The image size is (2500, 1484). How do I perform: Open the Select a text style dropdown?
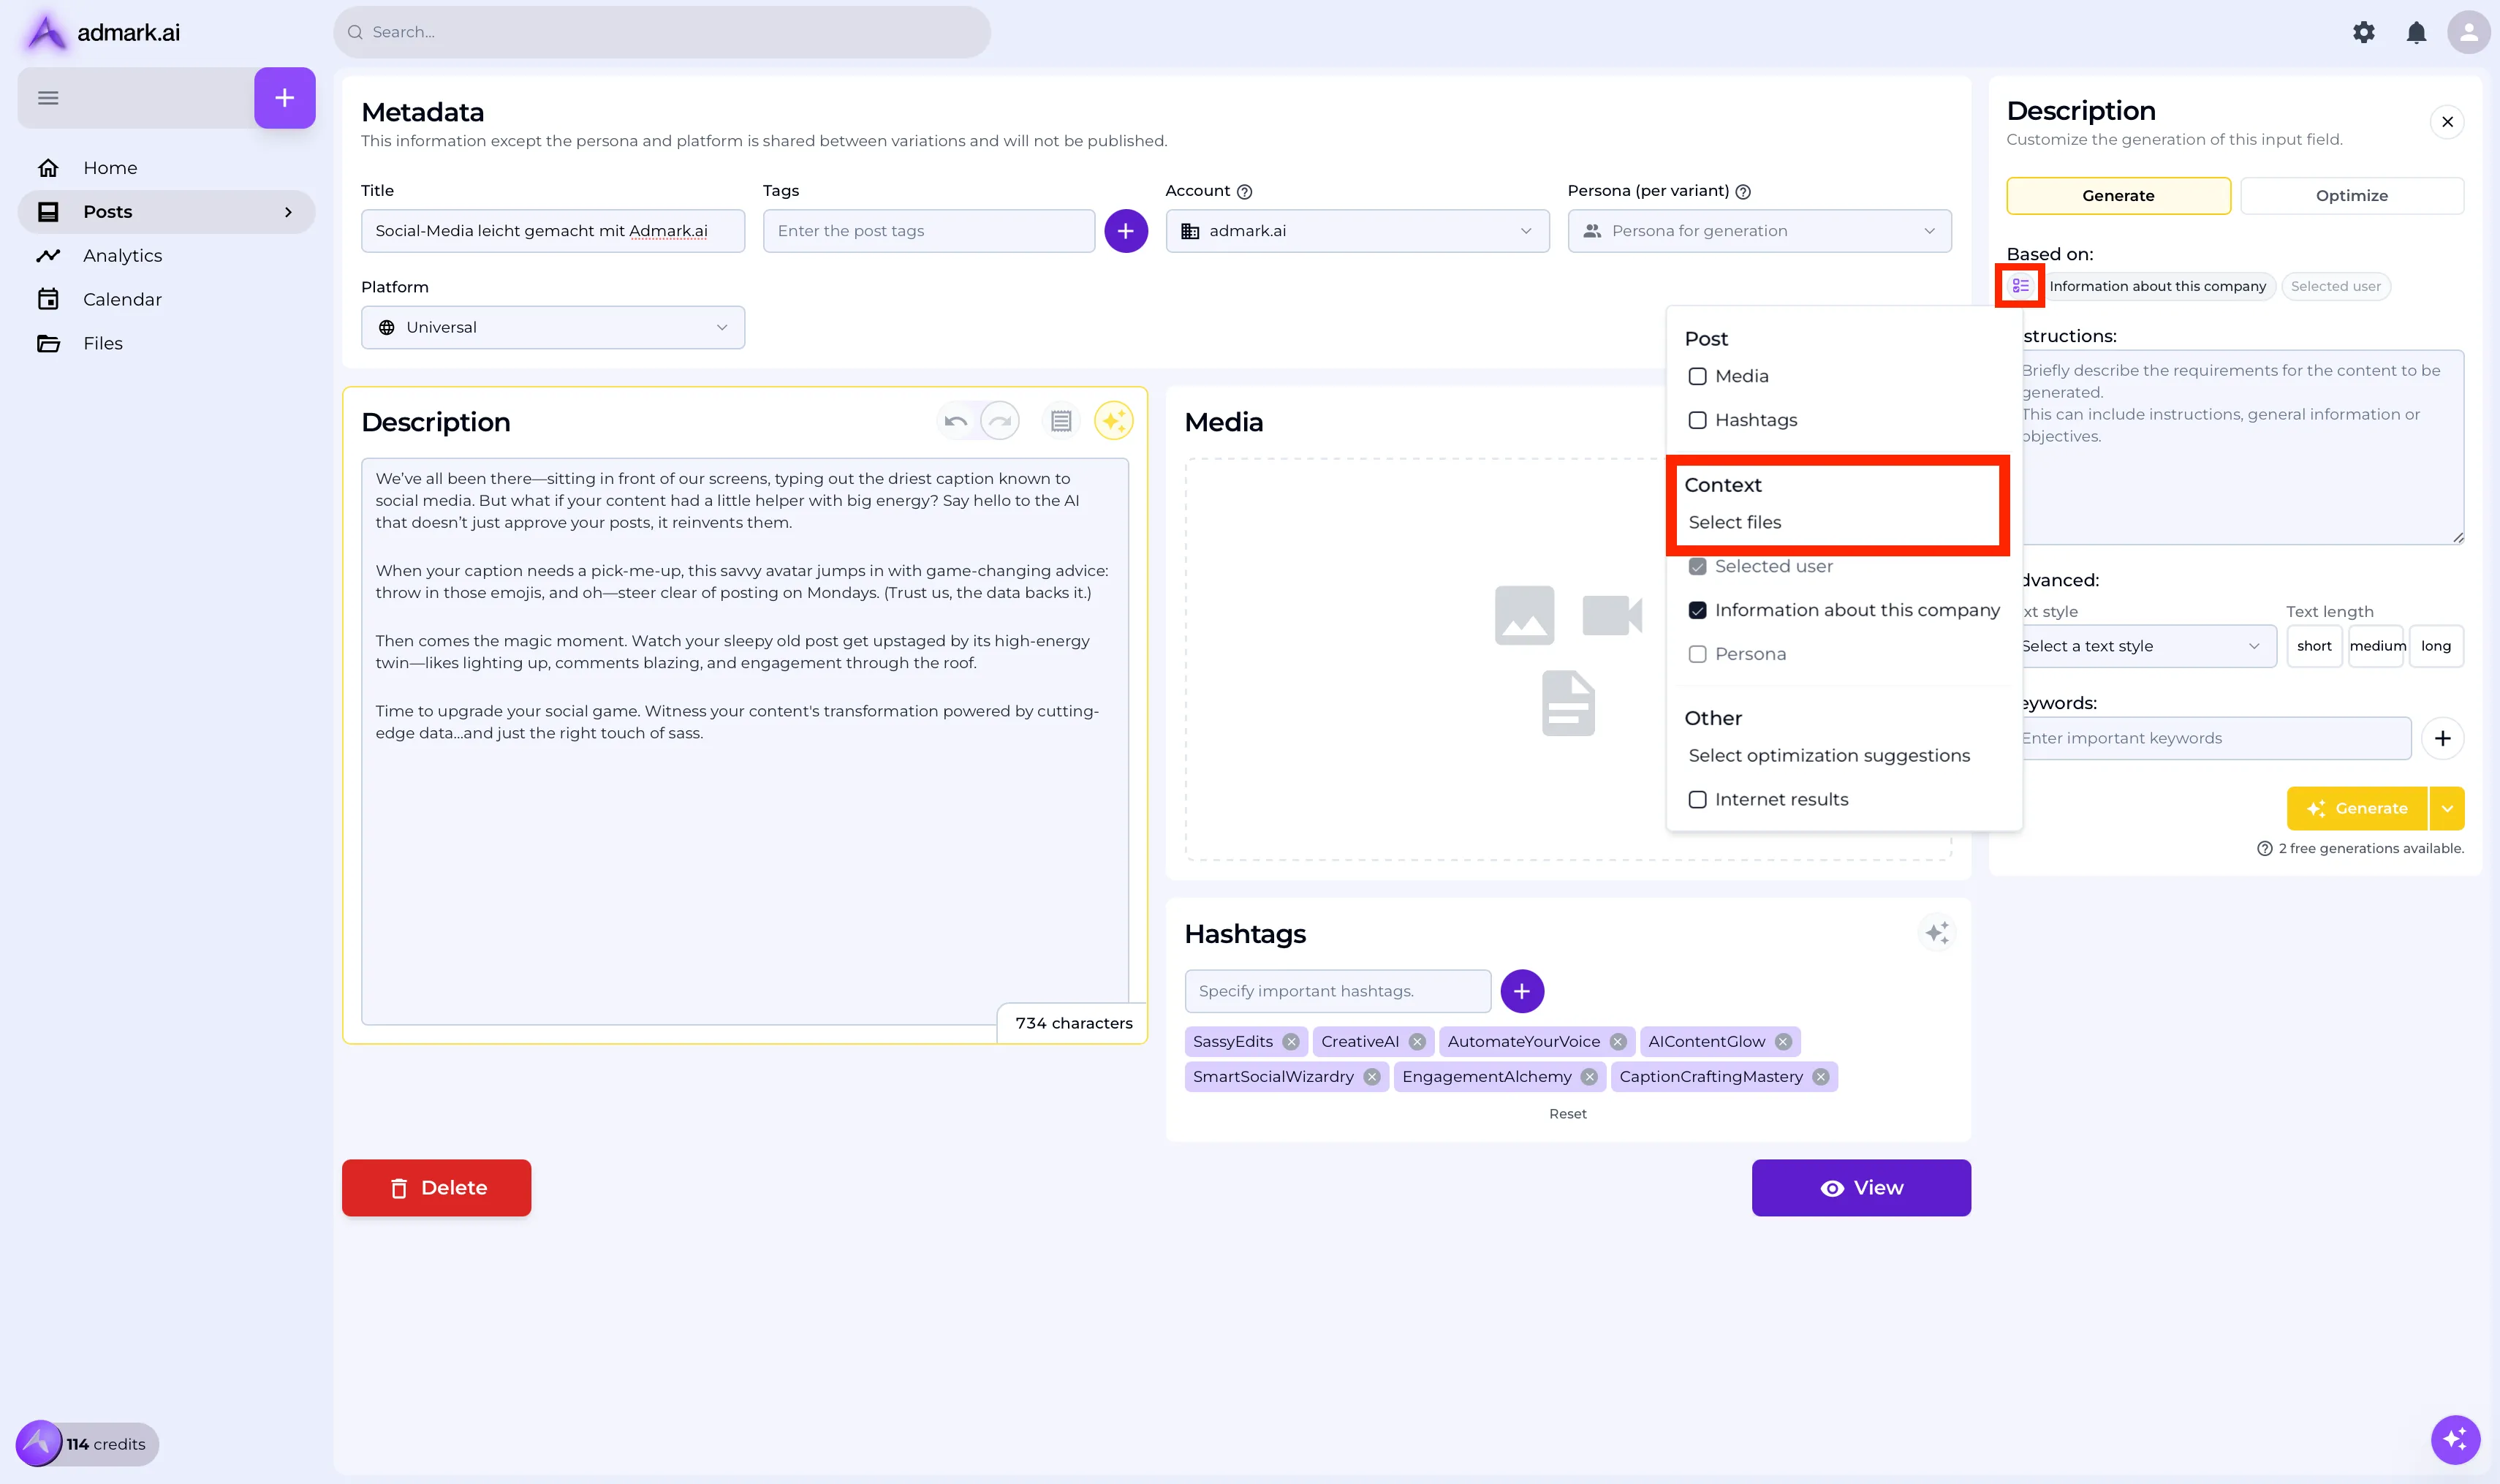(2143, 646)
